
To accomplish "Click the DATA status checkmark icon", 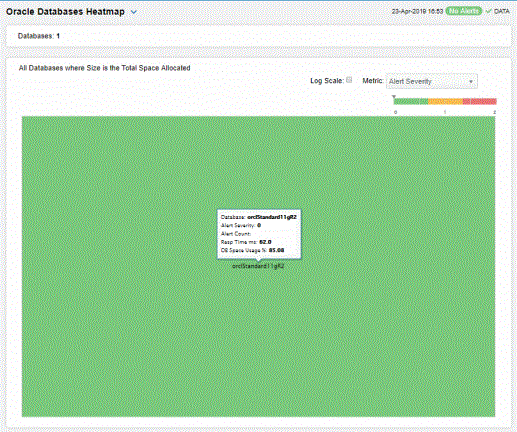I will tap(488, 11).
